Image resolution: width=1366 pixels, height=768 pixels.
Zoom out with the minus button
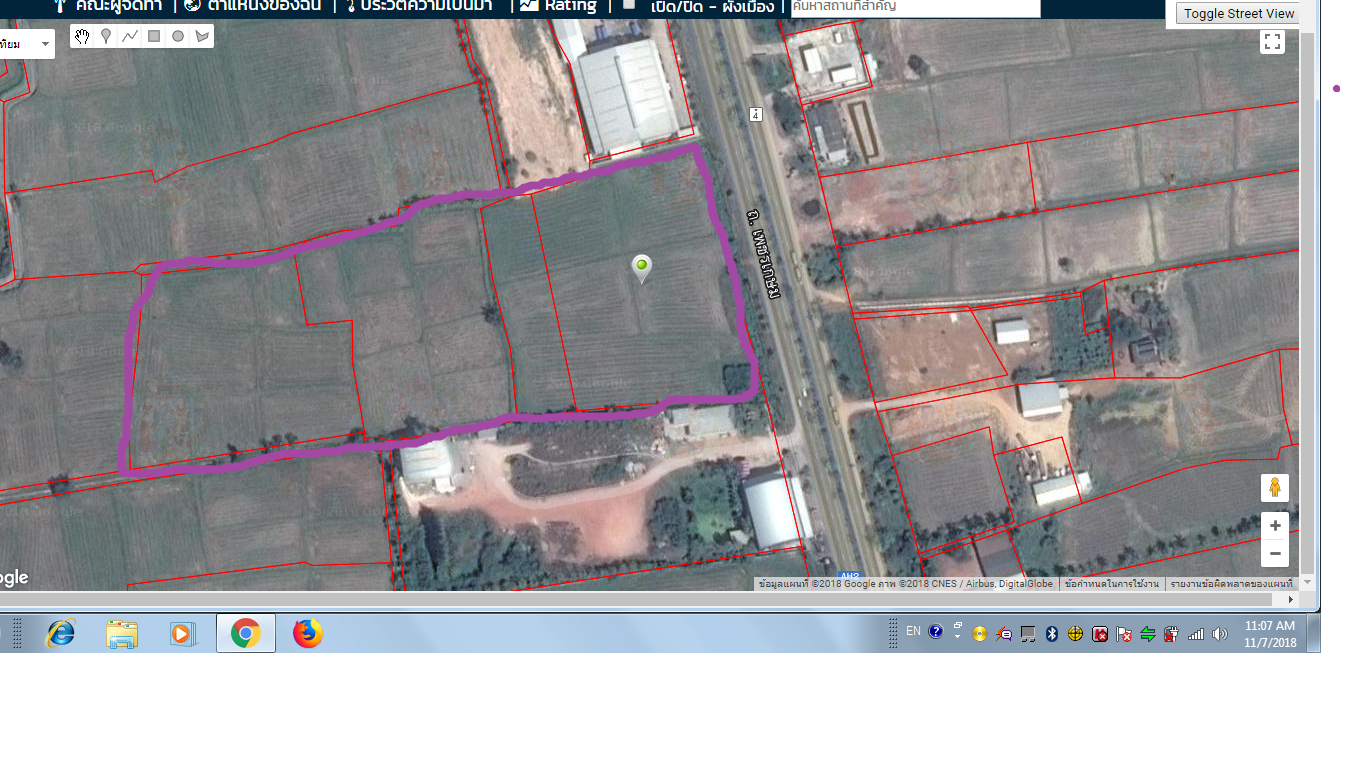coord(1275,553)
